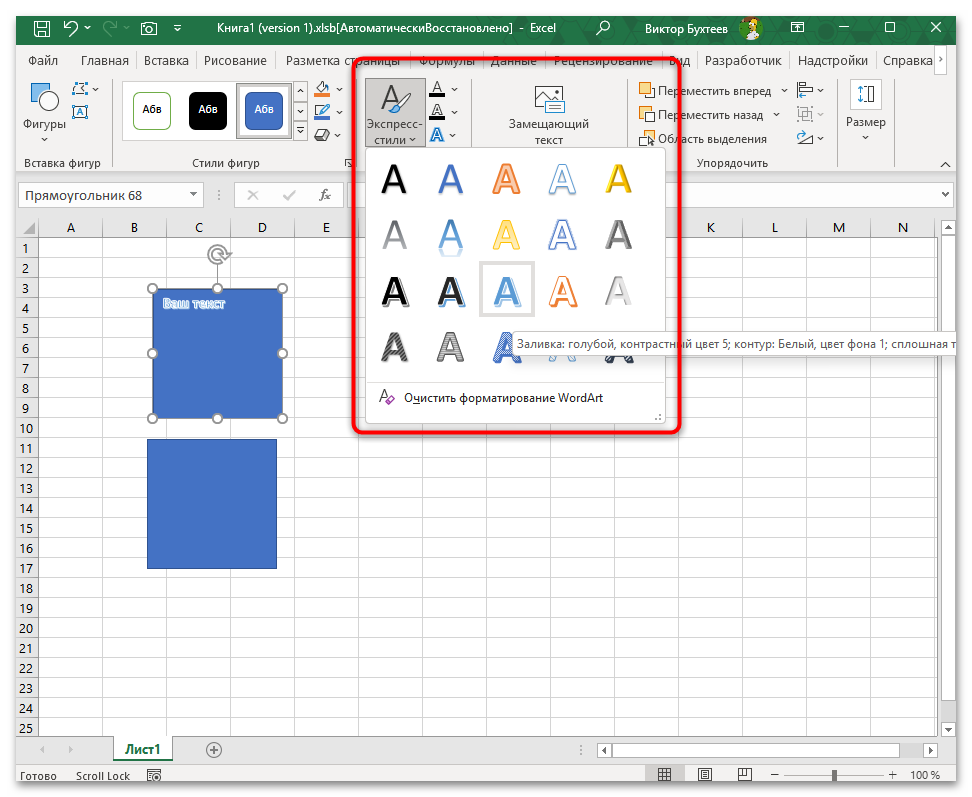Open the Shape Fill dropdown arrow
Viewport: 972px width, 797px height.
coord(340,89)
